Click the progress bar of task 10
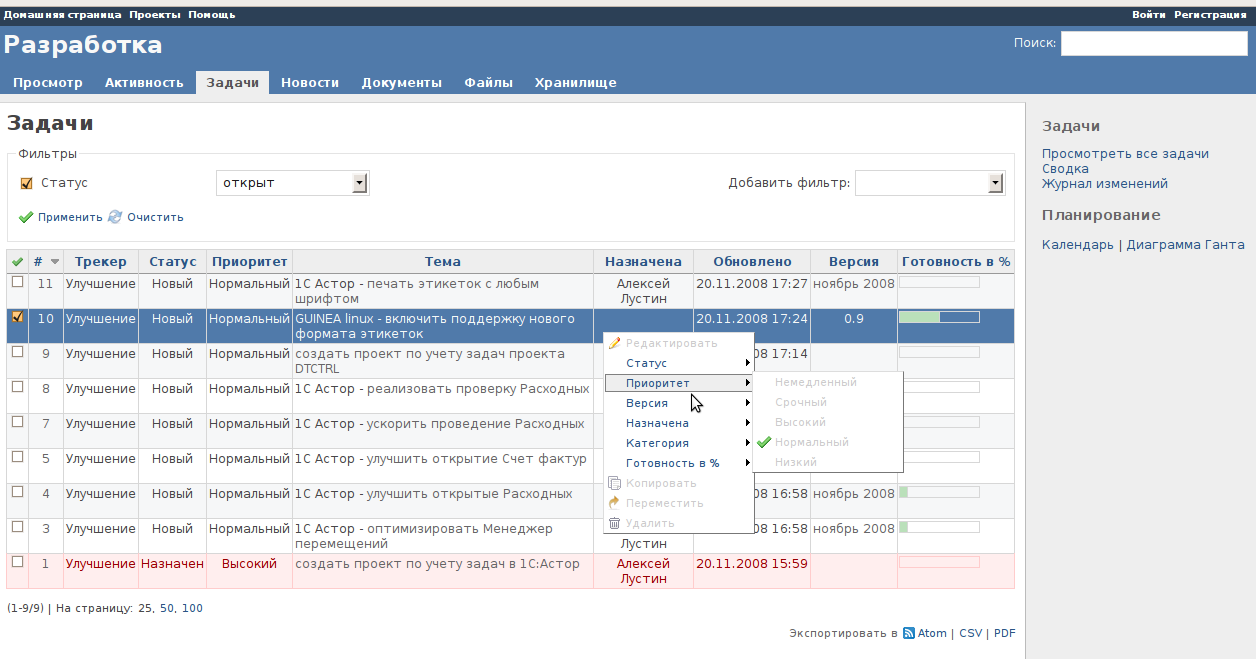The width and height of the screenshot is (1256, 659). coord(939,317)
